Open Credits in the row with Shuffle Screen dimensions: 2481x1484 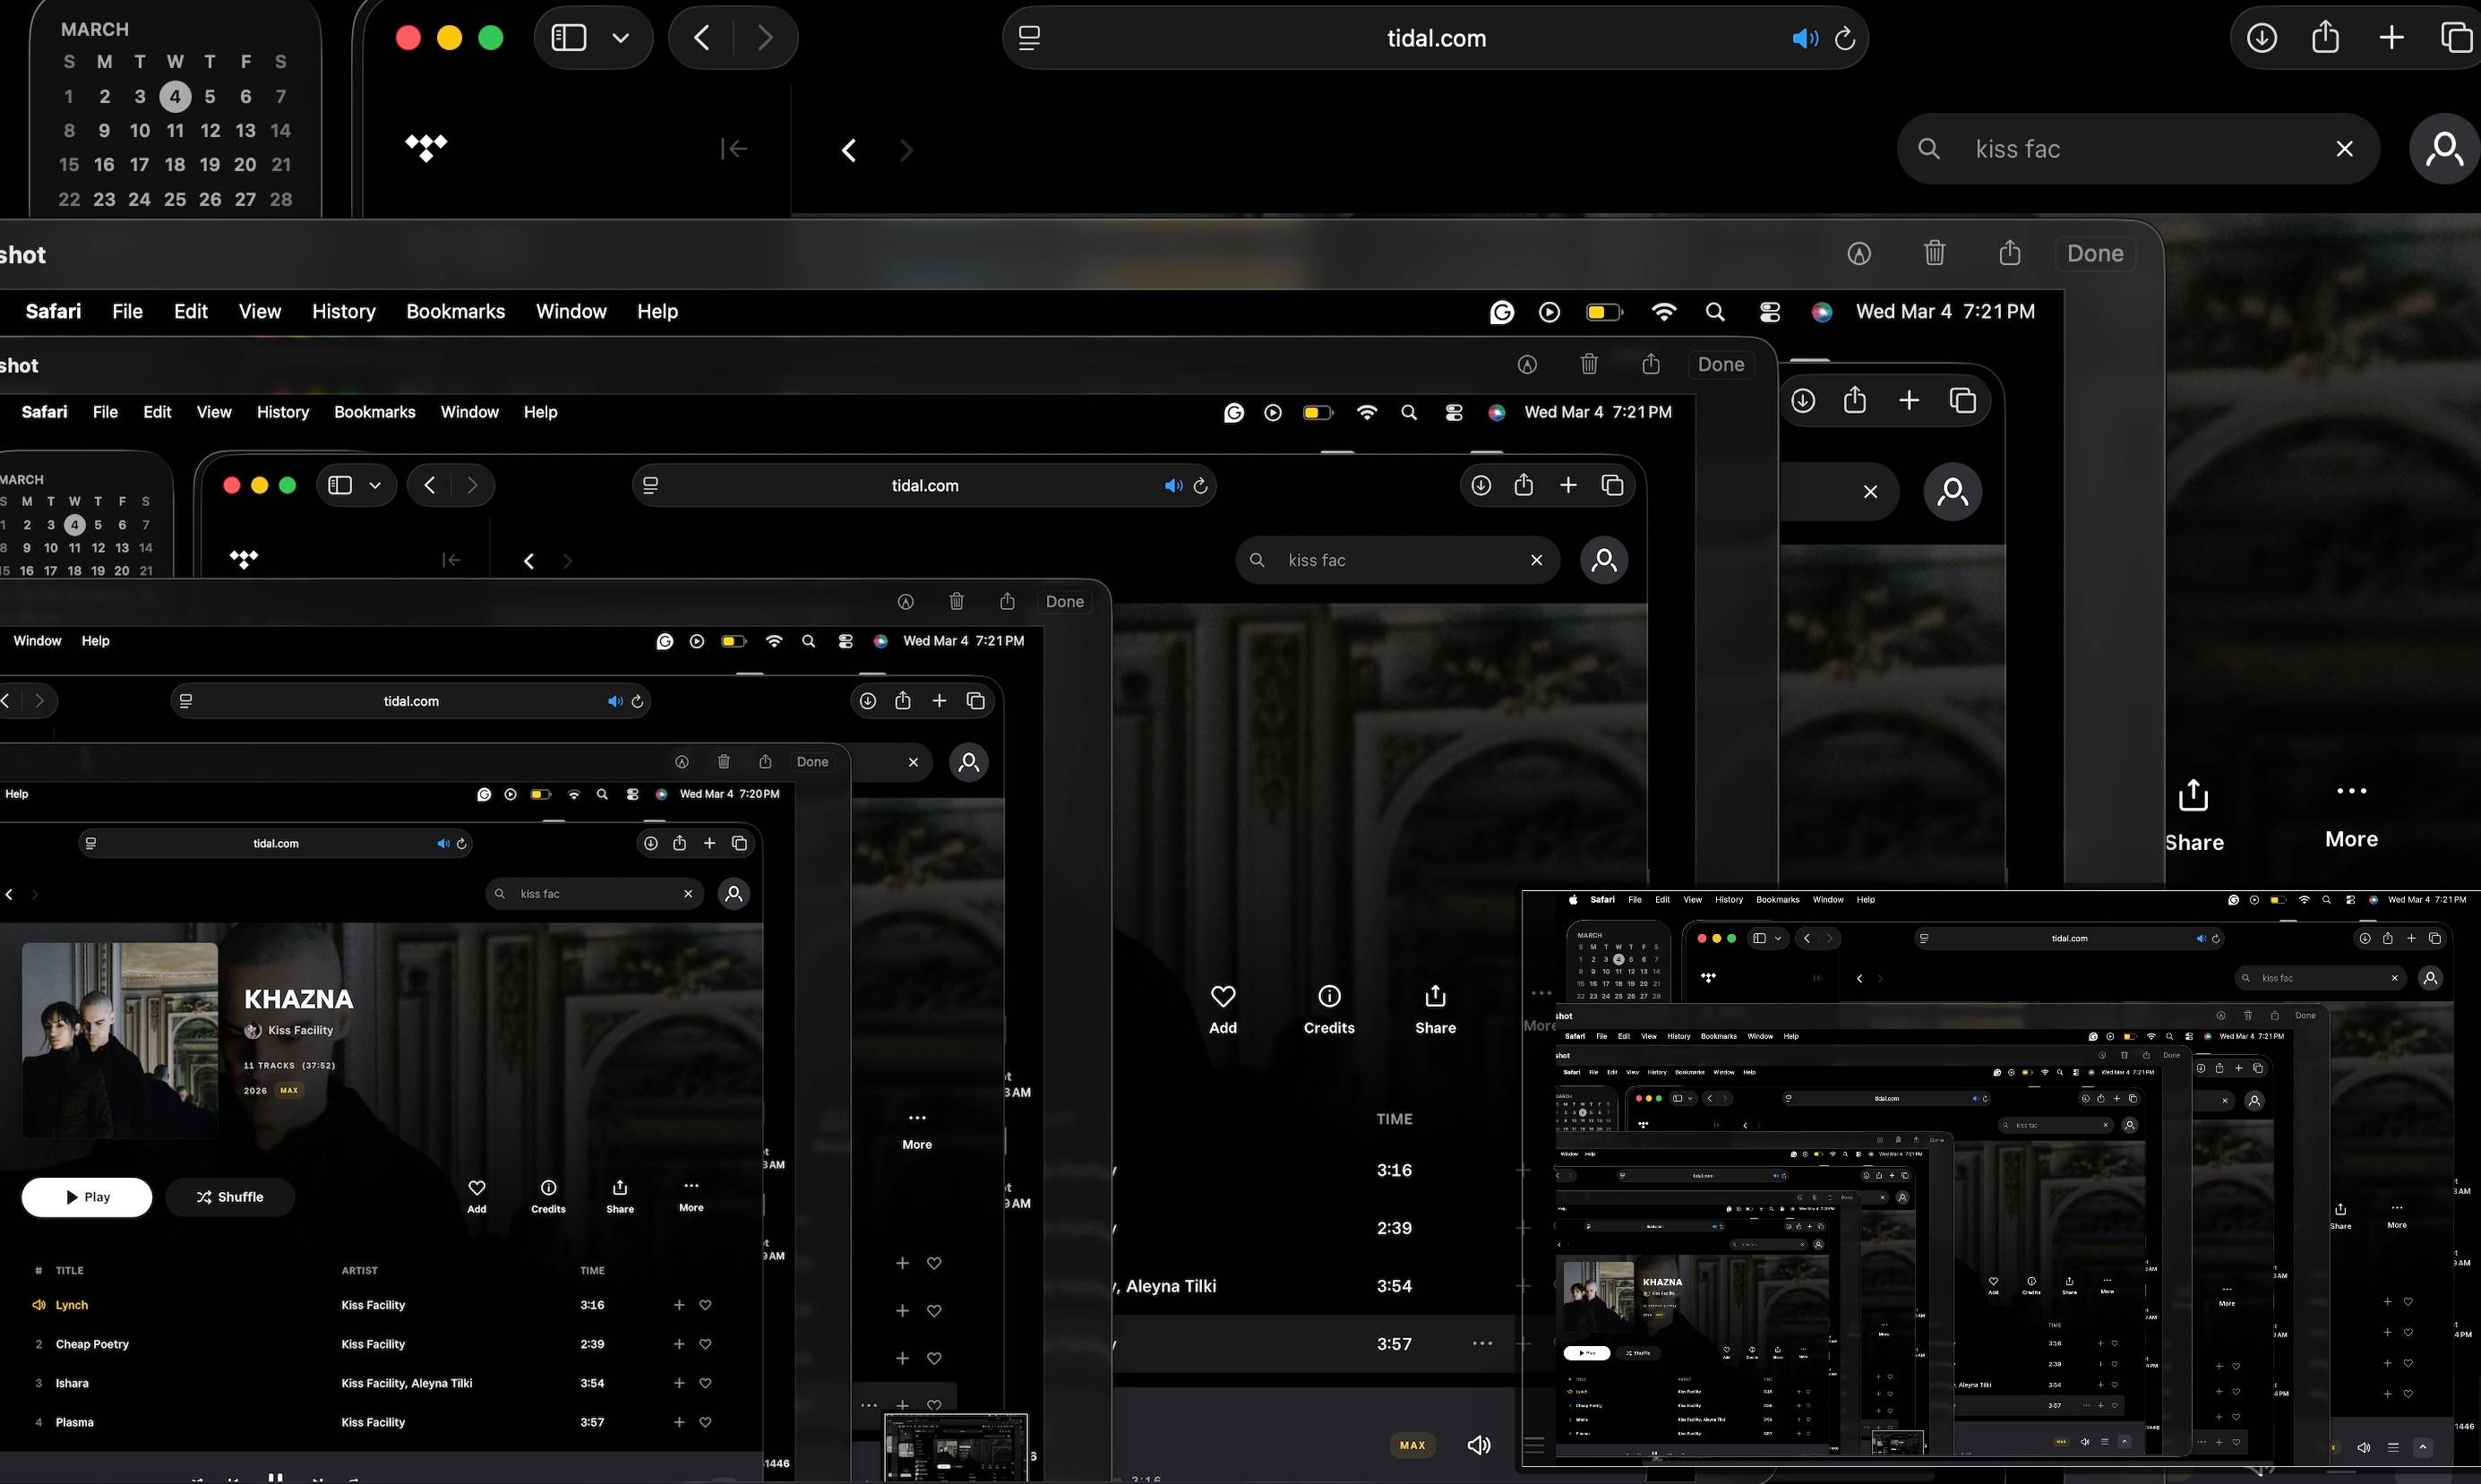548,1196
